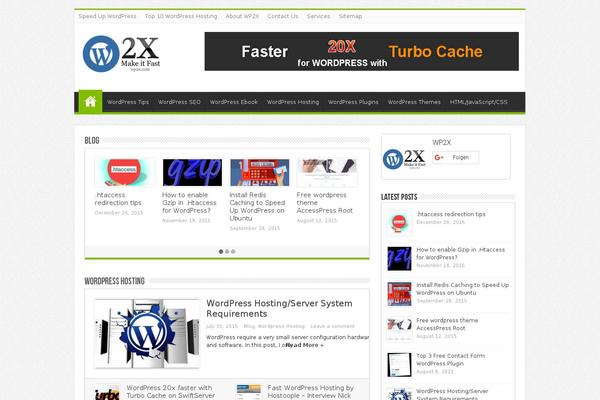Click the Turbo Cache banner advertisement
This screenshot has height=400, width=600.
[362, 51]
